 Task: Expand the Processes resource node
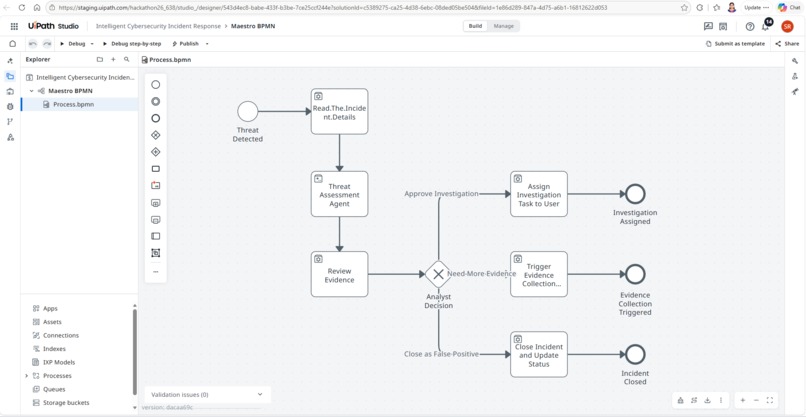(x=27, y=376)
